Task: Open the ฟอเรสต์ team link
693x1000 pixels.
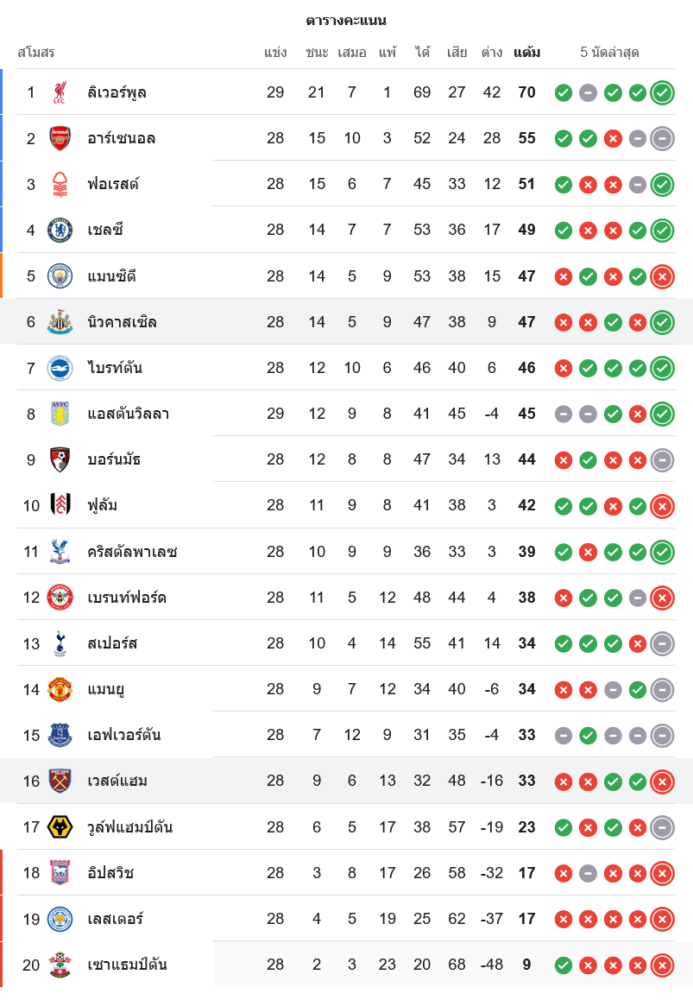Action: point(113,184)
